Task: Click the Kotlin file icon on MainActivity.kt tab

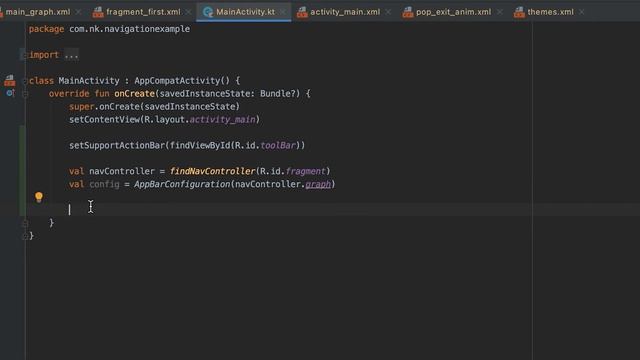Action: tap(208, 12)
